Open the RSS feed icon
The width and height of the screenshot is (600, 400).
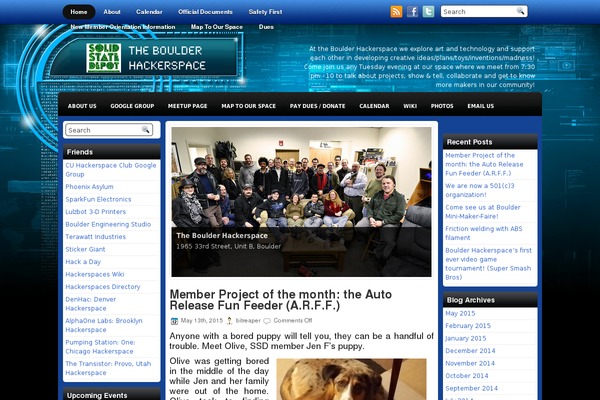[396, 11]
